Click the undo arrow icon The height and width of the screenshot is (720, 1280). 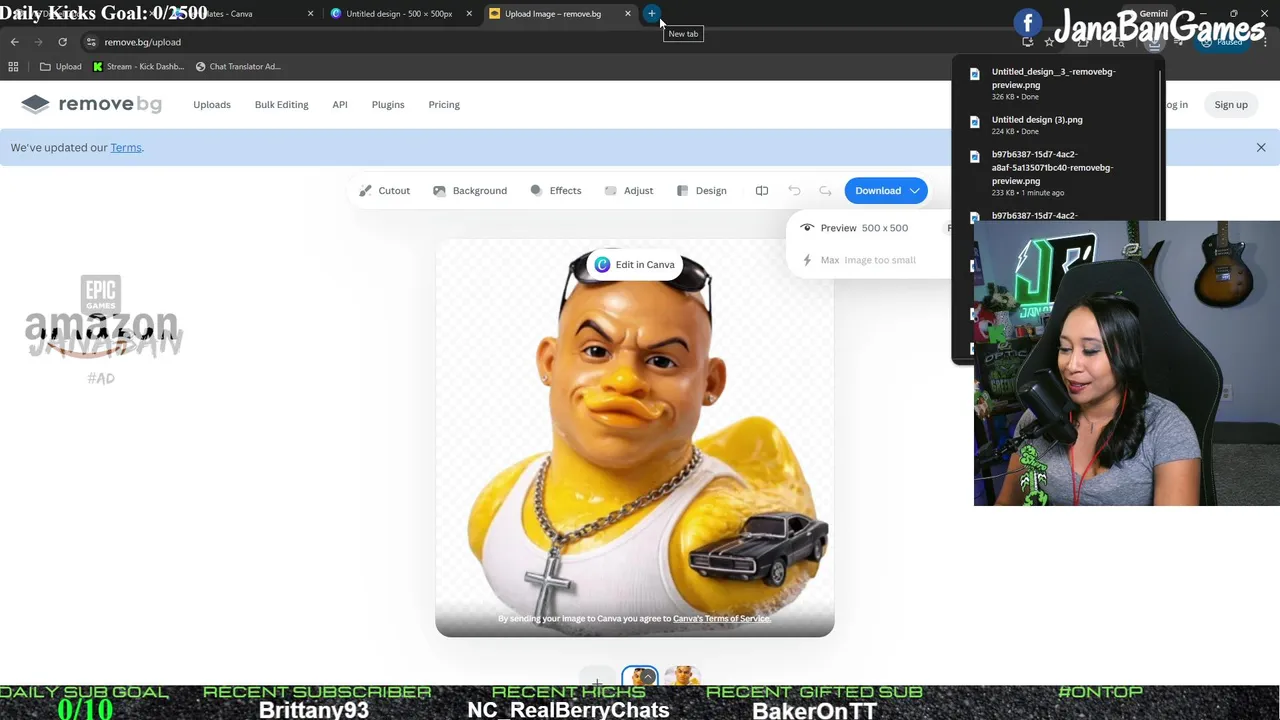(794, 190)
